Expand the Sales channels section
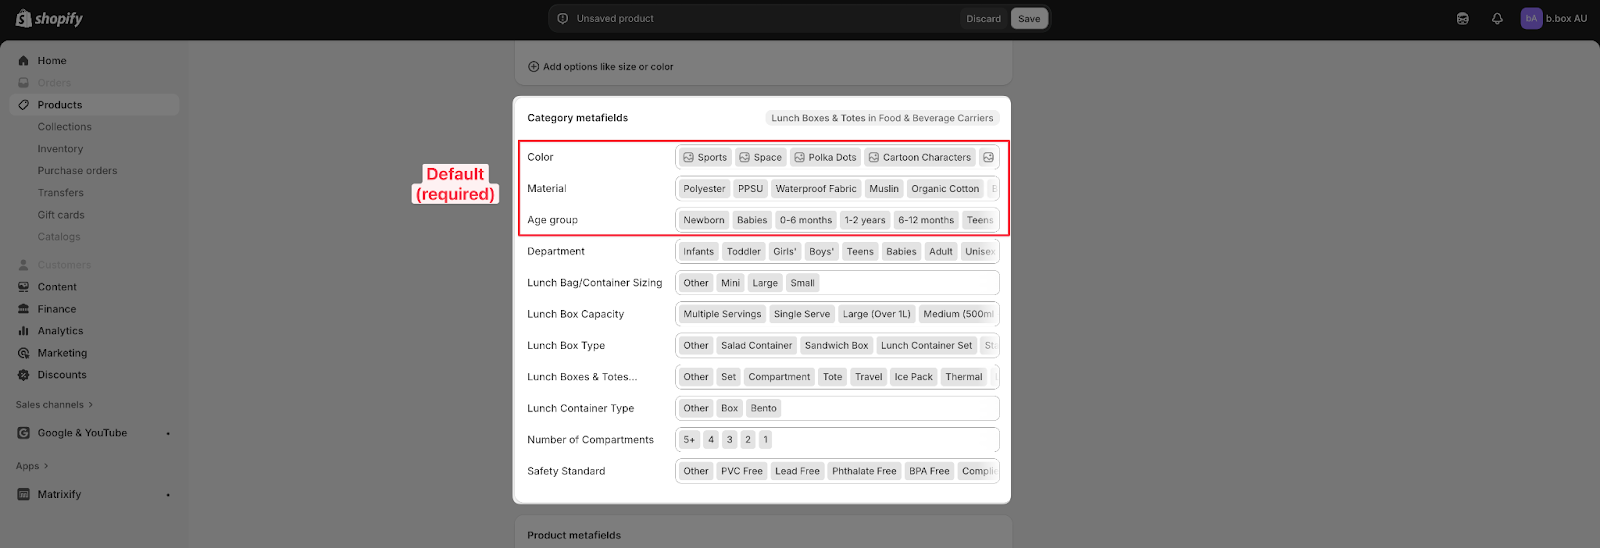The image size is (1600, 548). click(x=54, y=405)
